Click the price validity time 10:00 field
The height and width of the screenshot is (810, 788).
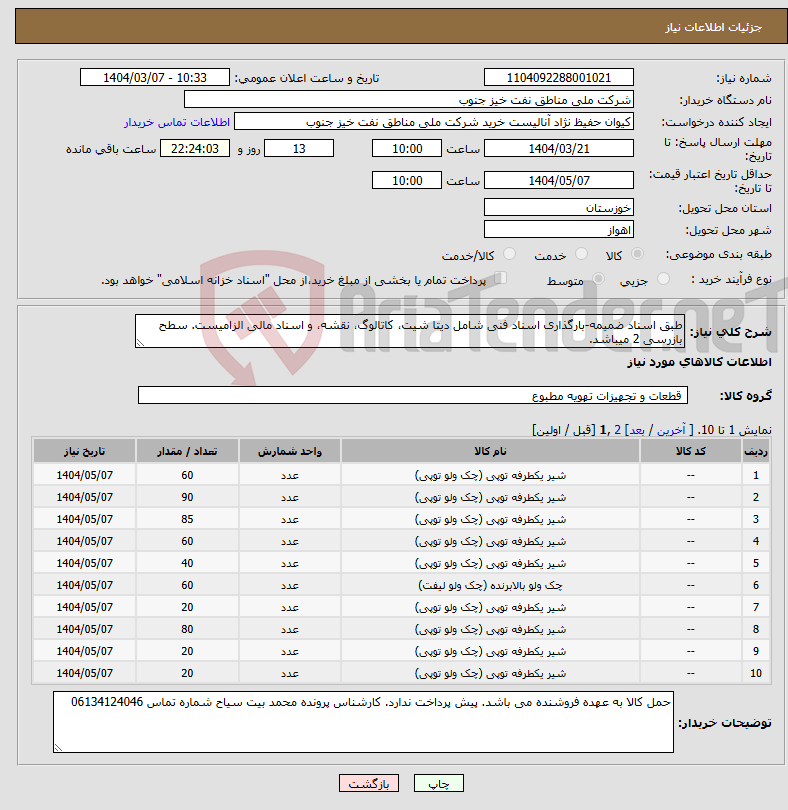[407, 180]
